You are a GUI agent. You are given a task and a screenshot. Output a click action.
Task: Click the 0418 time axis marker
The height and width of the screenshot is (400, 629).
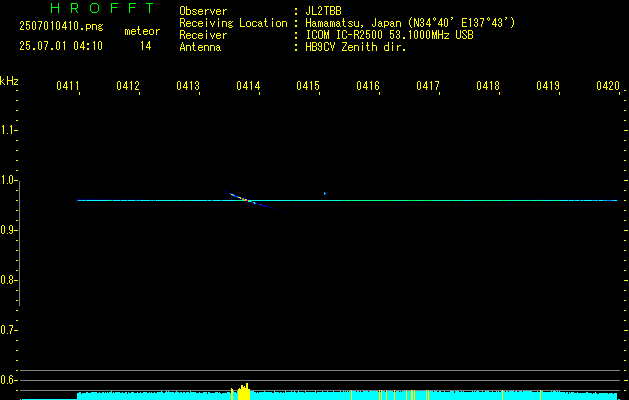(488, 86)
